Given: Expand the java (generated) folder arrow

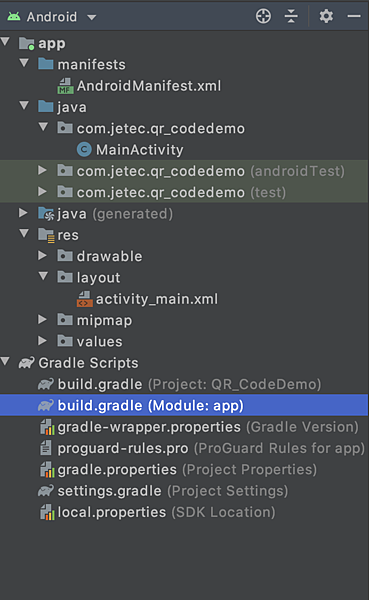Looking at the screenshot, I should click(x=23, y=213).
